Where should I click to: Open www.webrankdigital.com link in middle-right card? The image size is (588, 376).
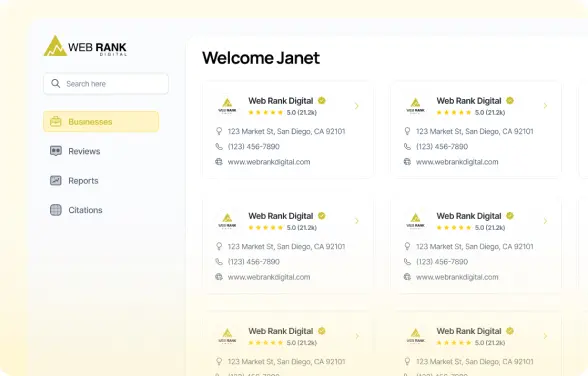point(457,277)
